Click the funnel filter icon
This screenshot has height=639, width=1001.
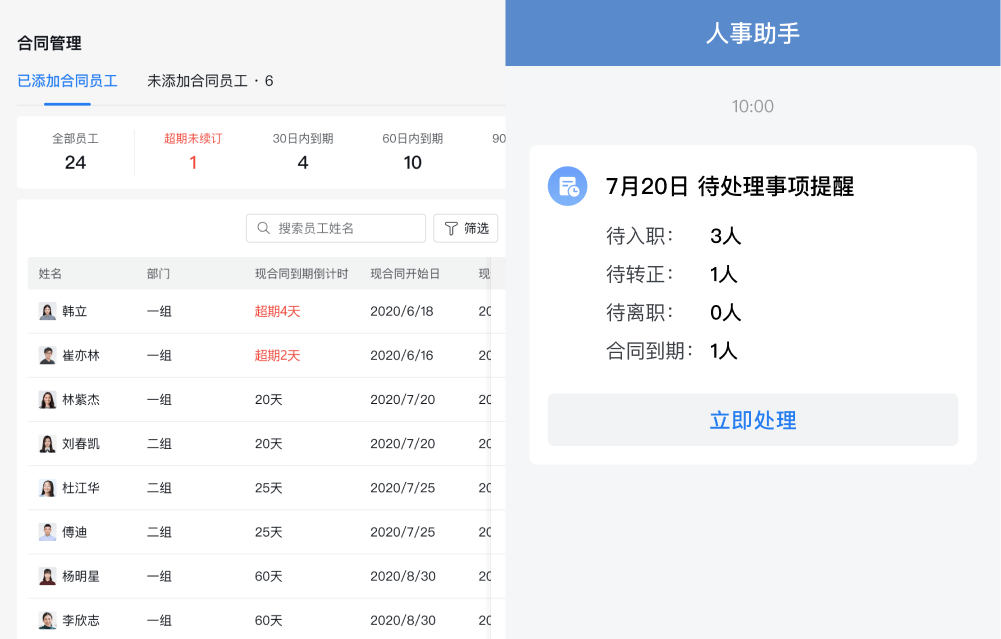coord(451,229)
